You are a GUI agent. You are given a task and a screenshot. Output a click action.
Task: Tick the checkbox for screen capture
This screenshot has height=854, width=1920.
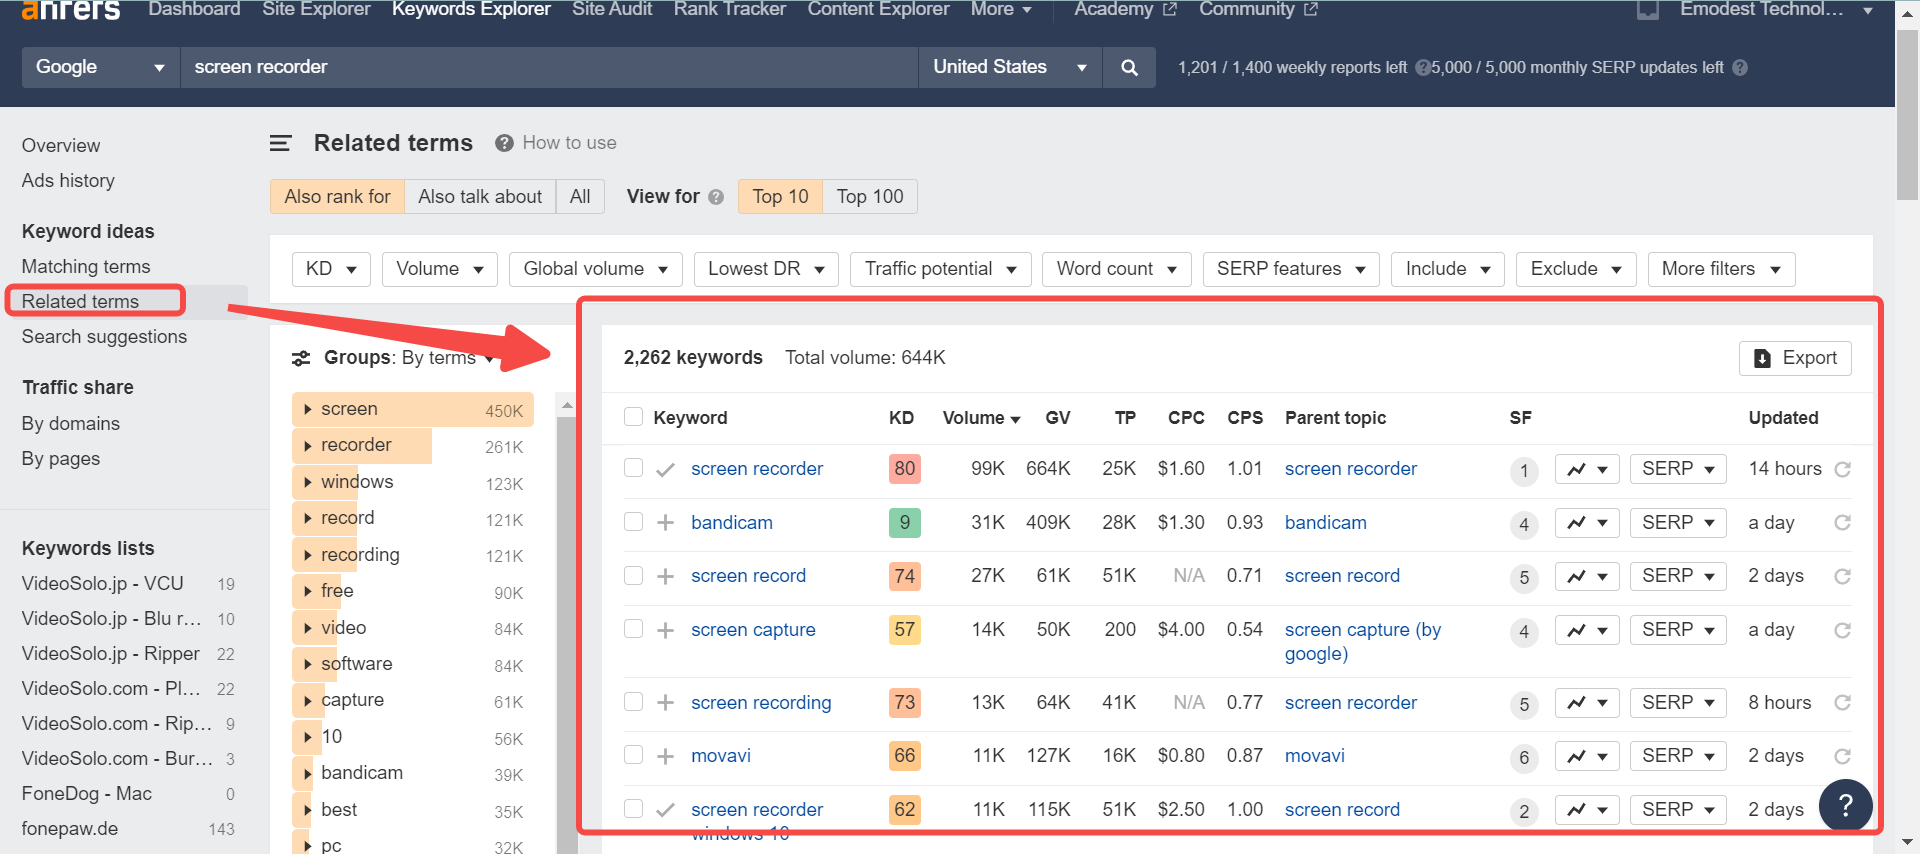pyautogui.click(x=633, y=628)
